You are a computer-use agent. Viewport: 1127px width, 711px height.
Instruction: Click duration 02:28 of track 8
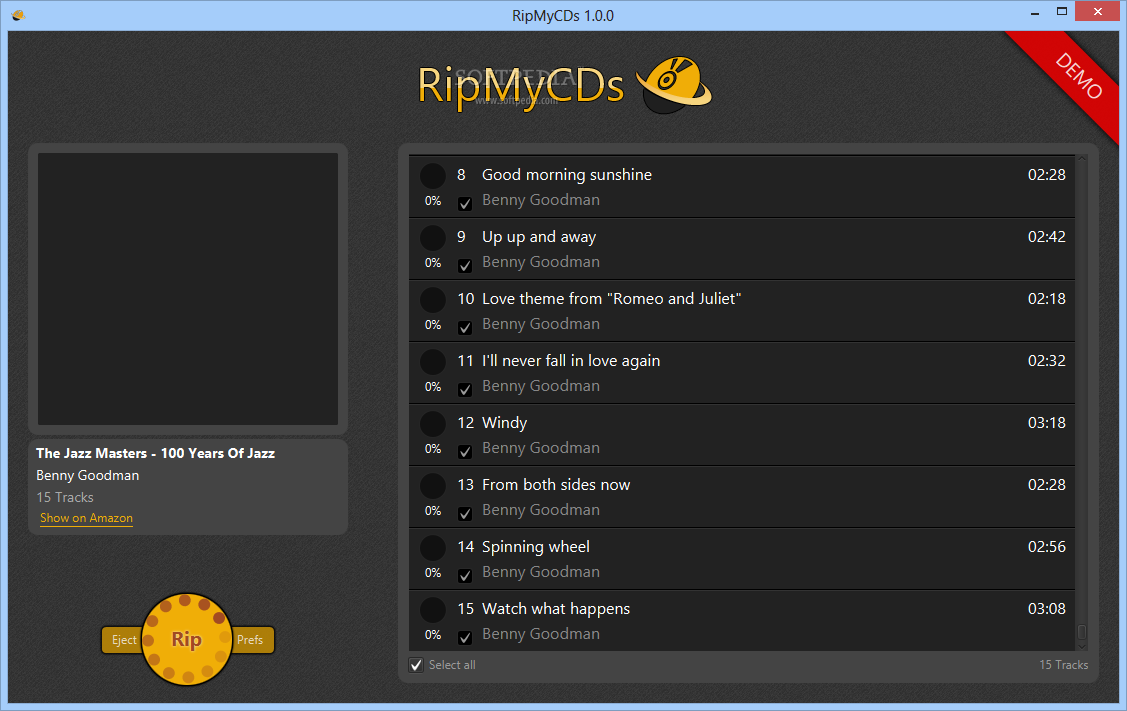tap(1046, 175)
